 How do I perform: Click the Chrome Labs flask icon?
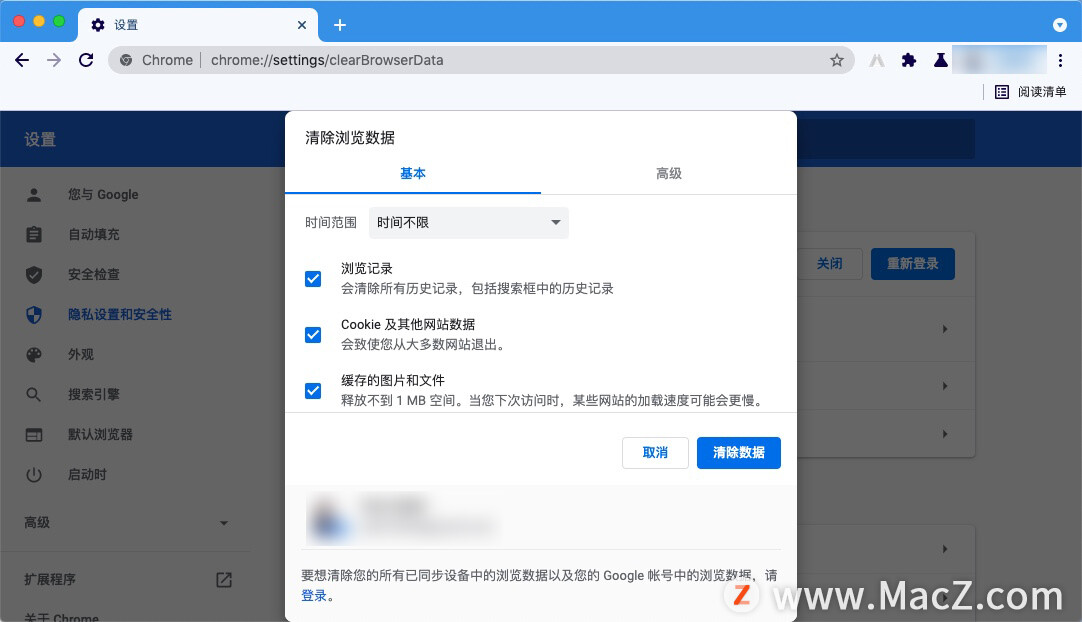point(941,60)
